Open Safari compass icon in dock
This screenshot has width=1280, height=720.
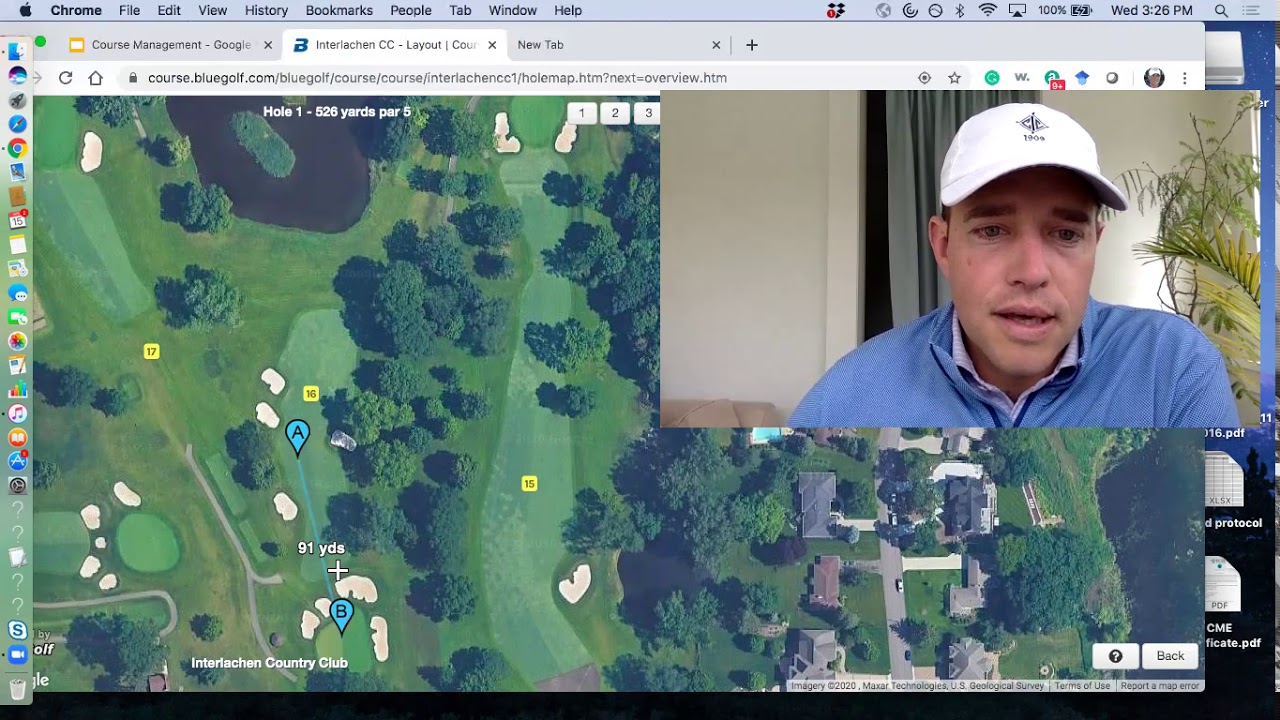[x=17, y=124]
